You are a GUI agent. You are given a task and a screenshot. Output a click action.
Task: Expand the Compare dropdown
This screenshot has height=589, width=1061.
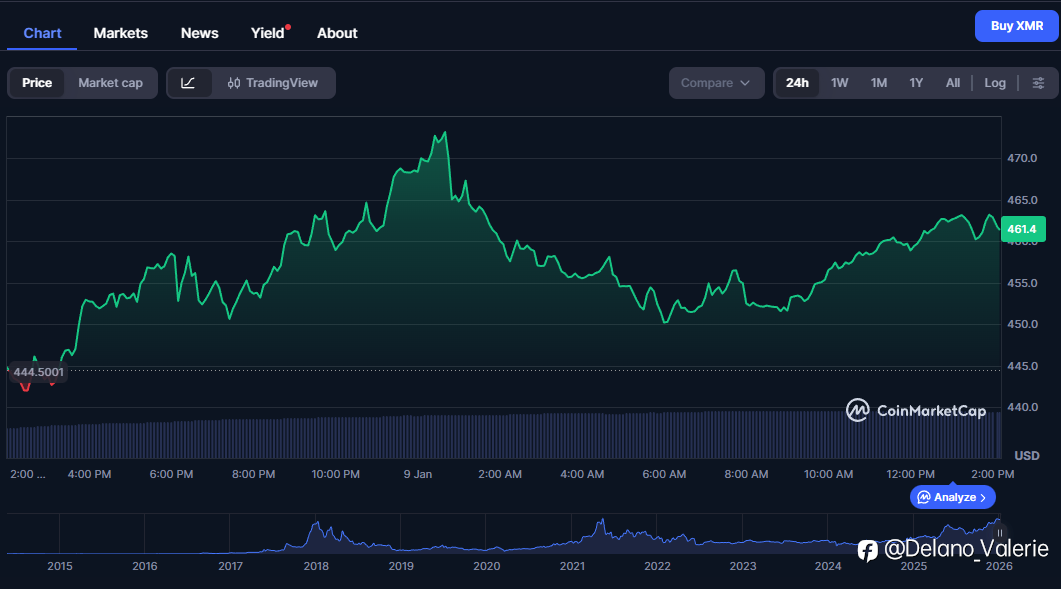(x=716, y=83)
